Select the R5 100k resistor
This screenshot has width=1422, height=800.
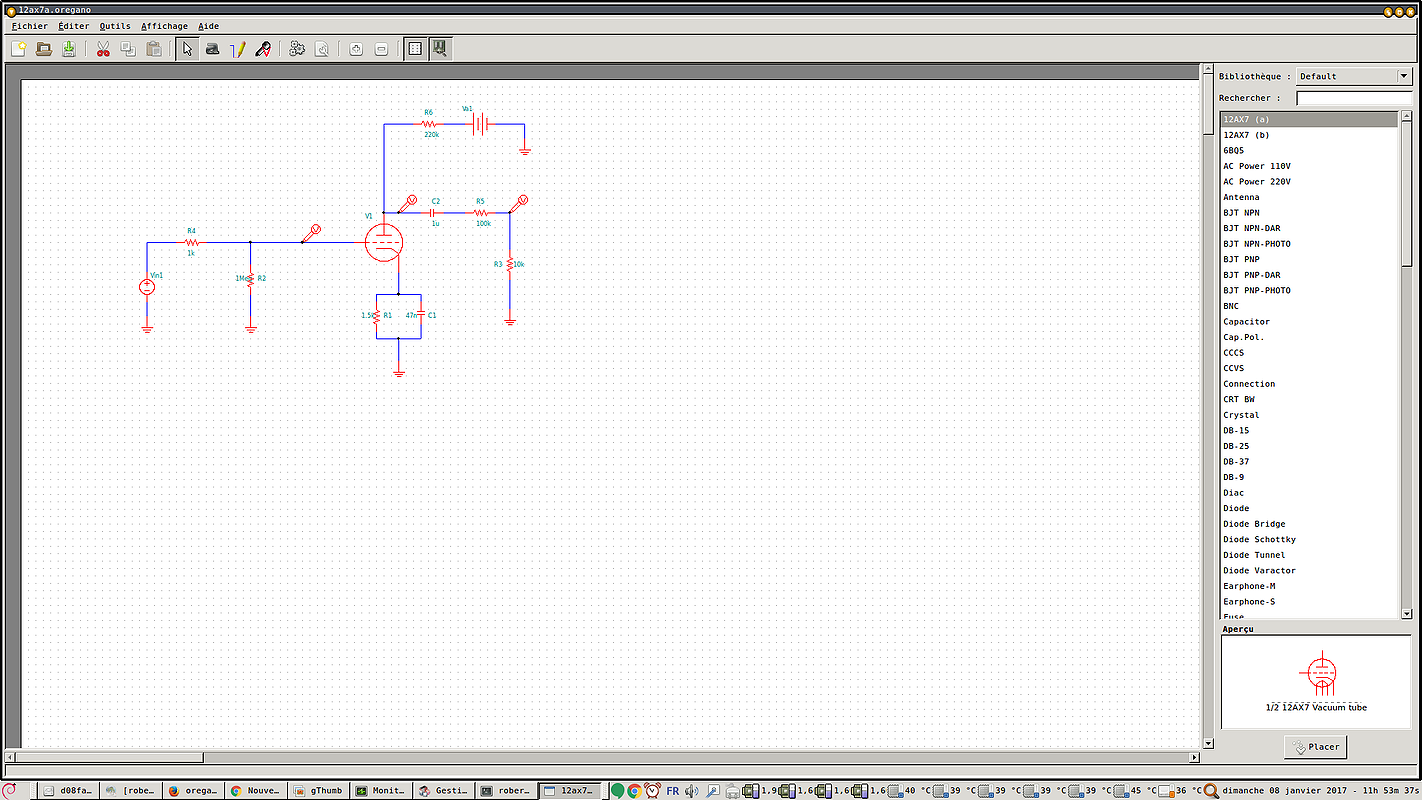point(481,213)
